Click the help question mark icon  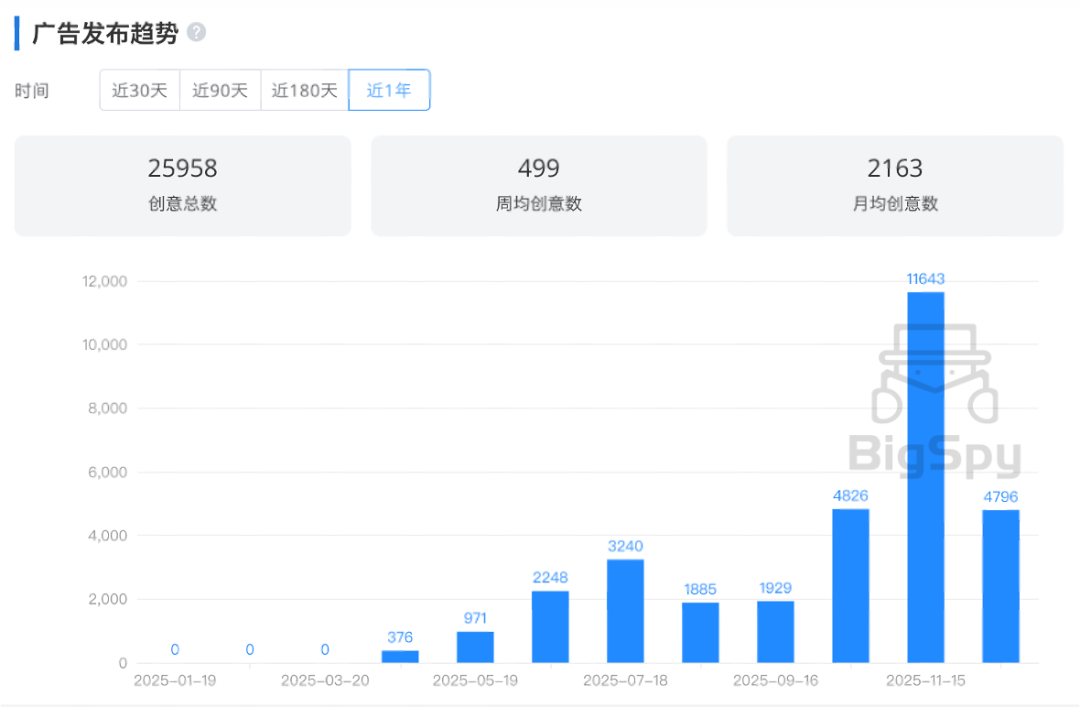[x=197, y=33]
